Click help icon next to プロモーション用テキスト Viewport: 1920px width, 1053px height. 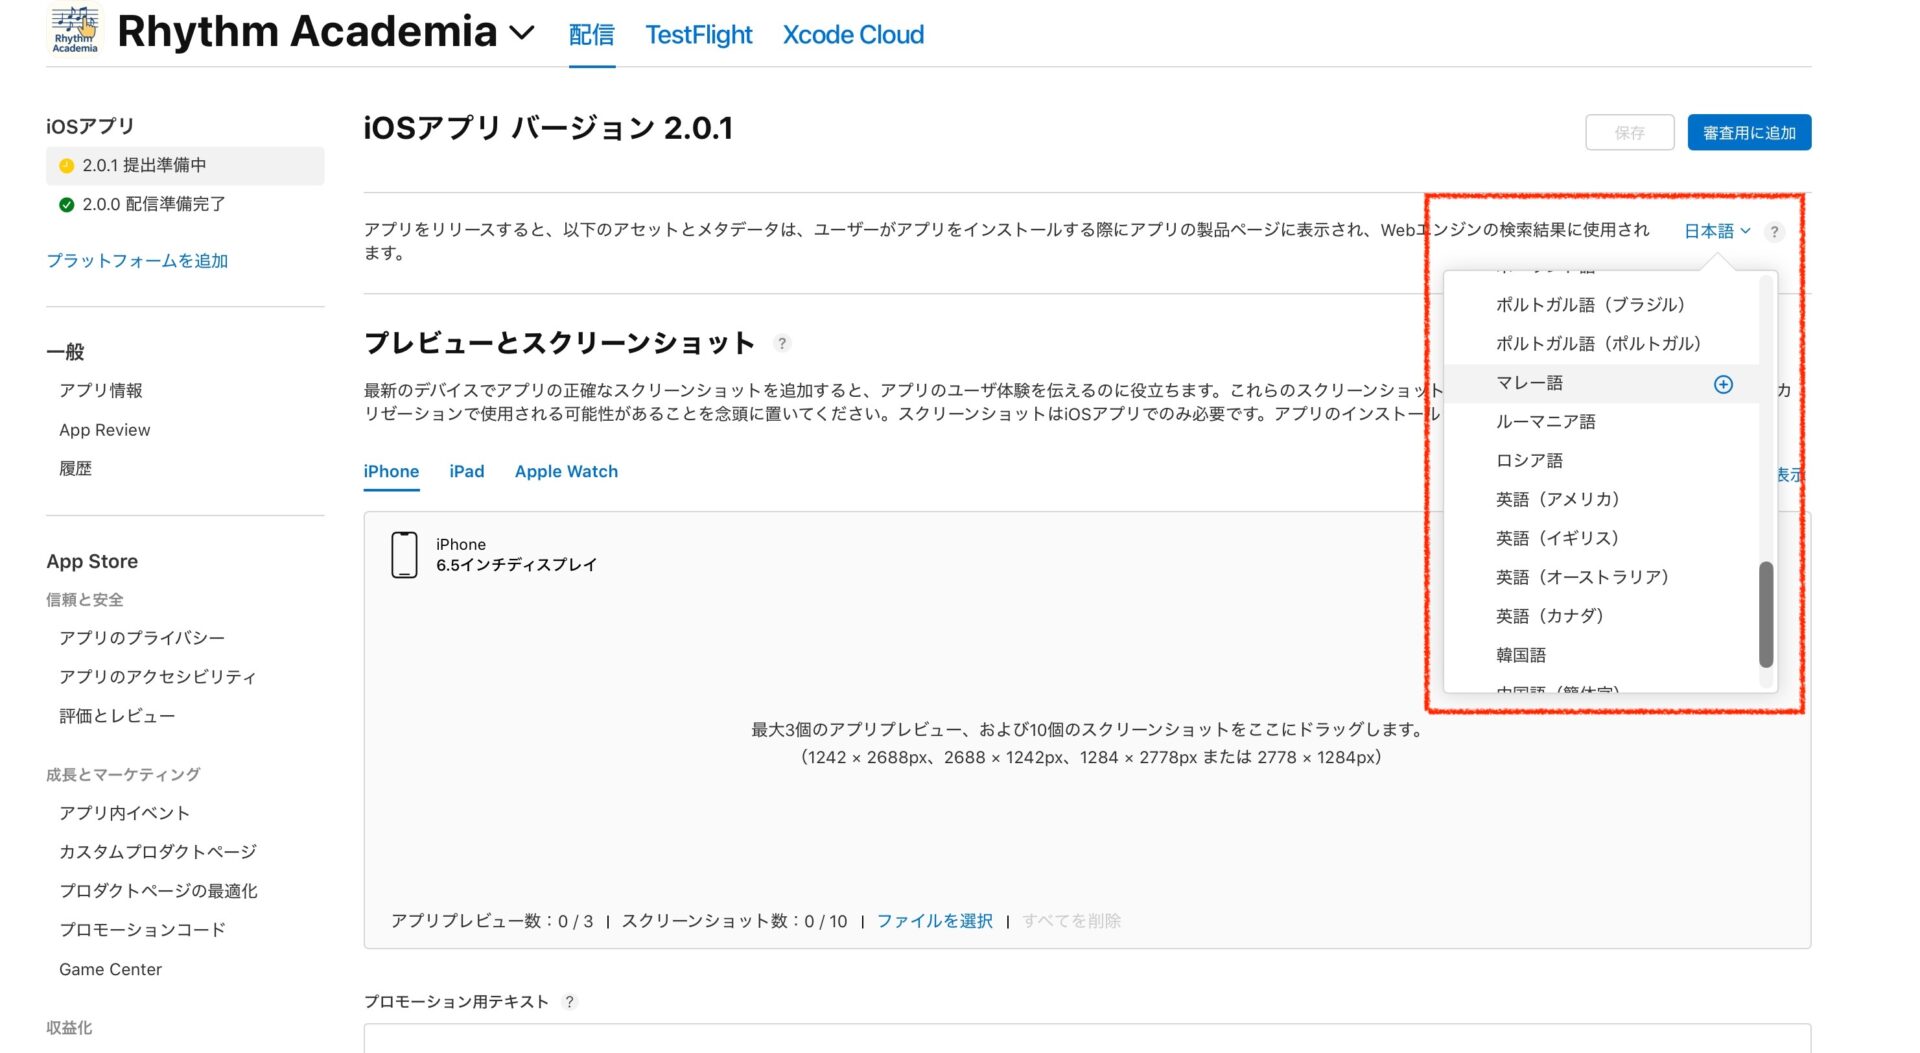[x=569, y=1002]
